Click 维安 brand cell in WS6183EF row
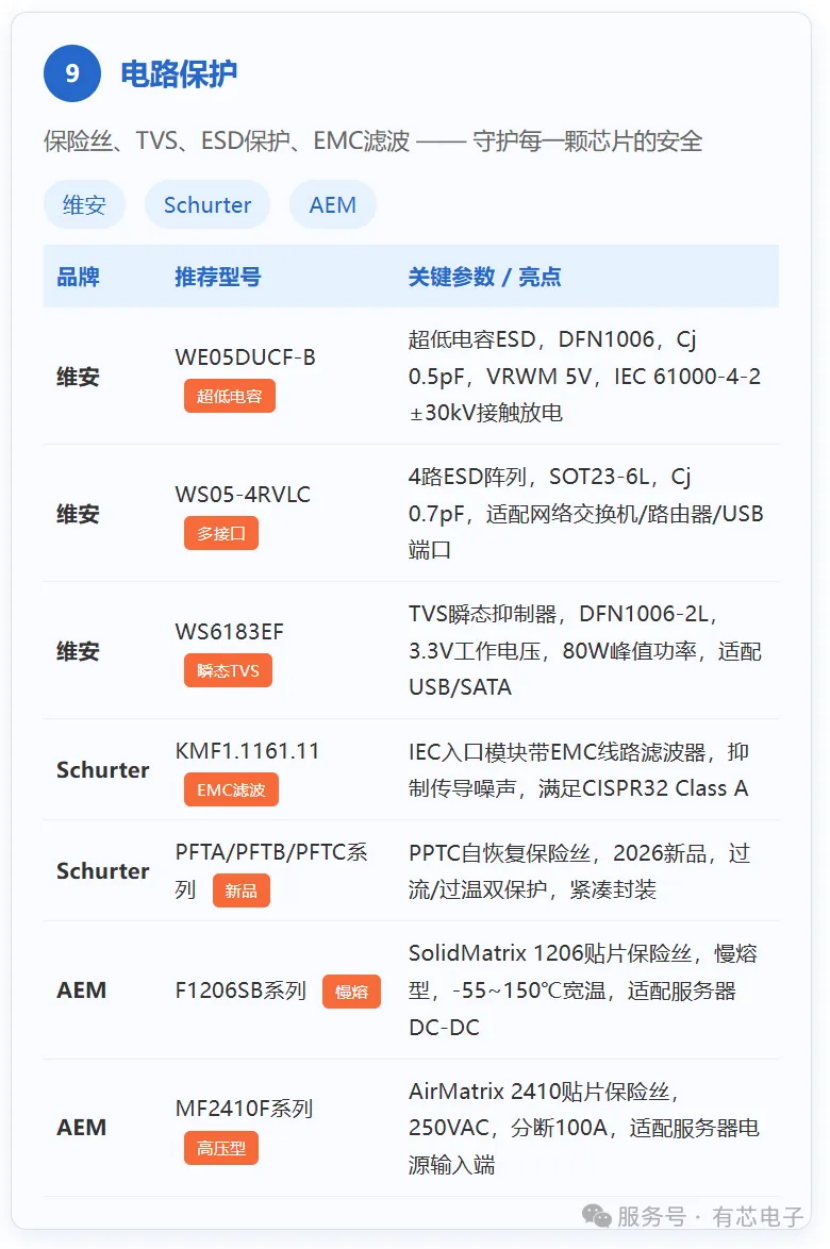 click(78, 651)
